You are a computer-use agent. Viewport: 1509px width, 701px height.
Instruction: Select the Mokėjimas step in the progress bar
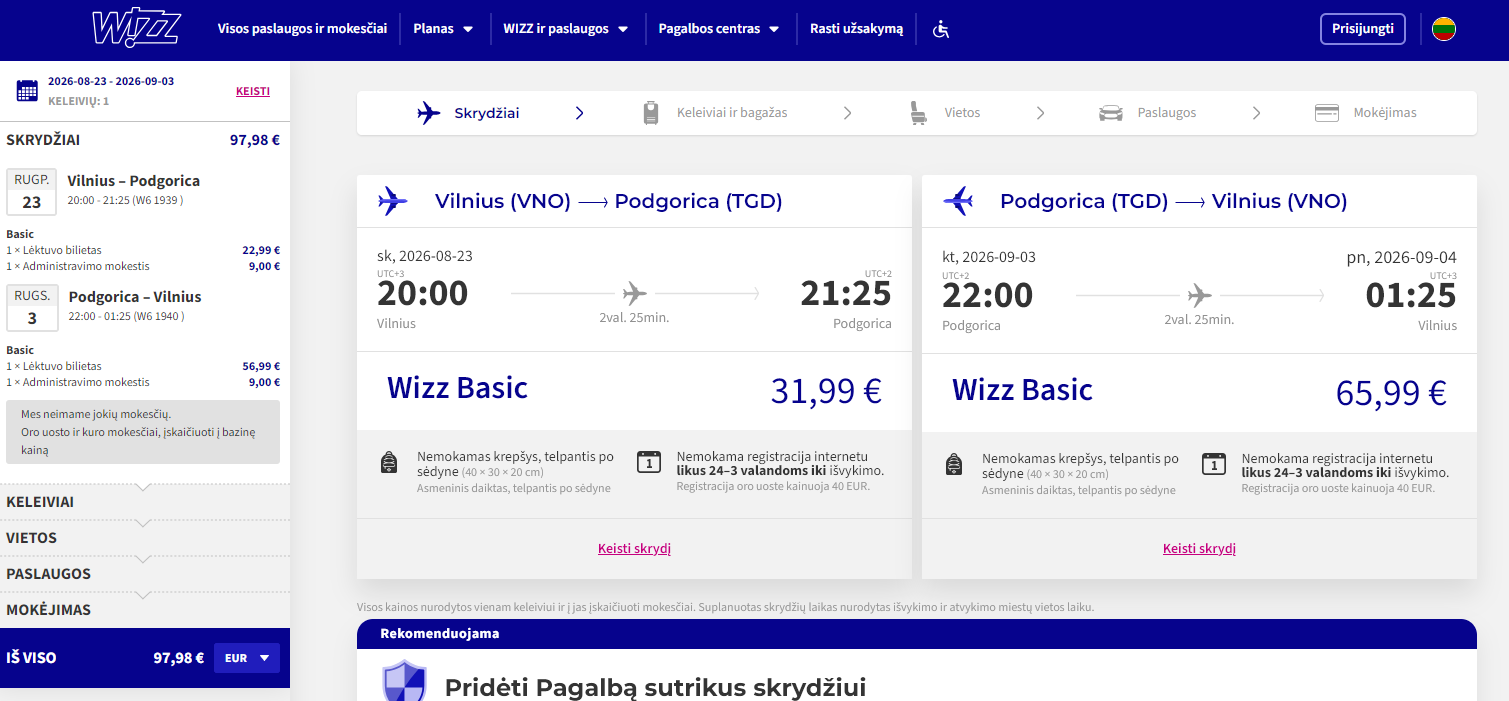pos(1365,113)
